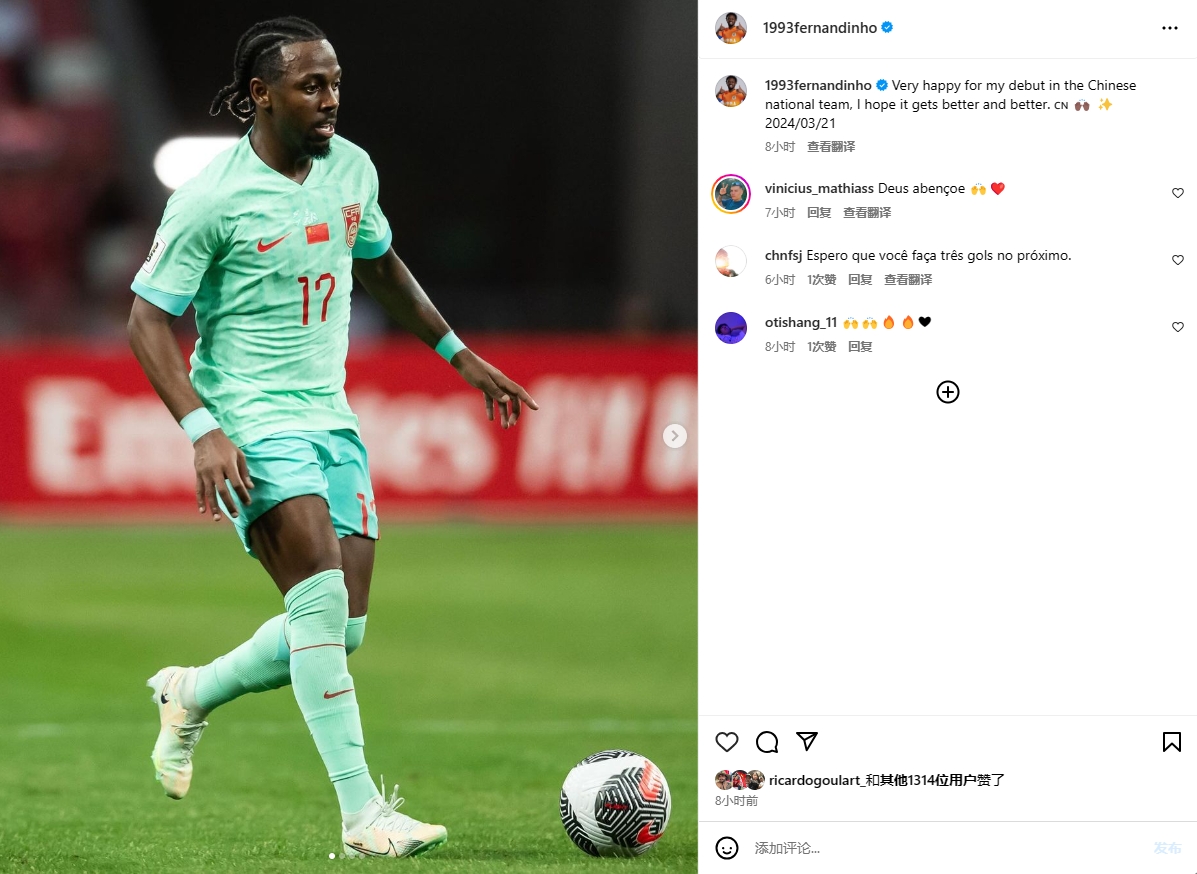Save post with the bookmark icon

[x=1172, y=742]
